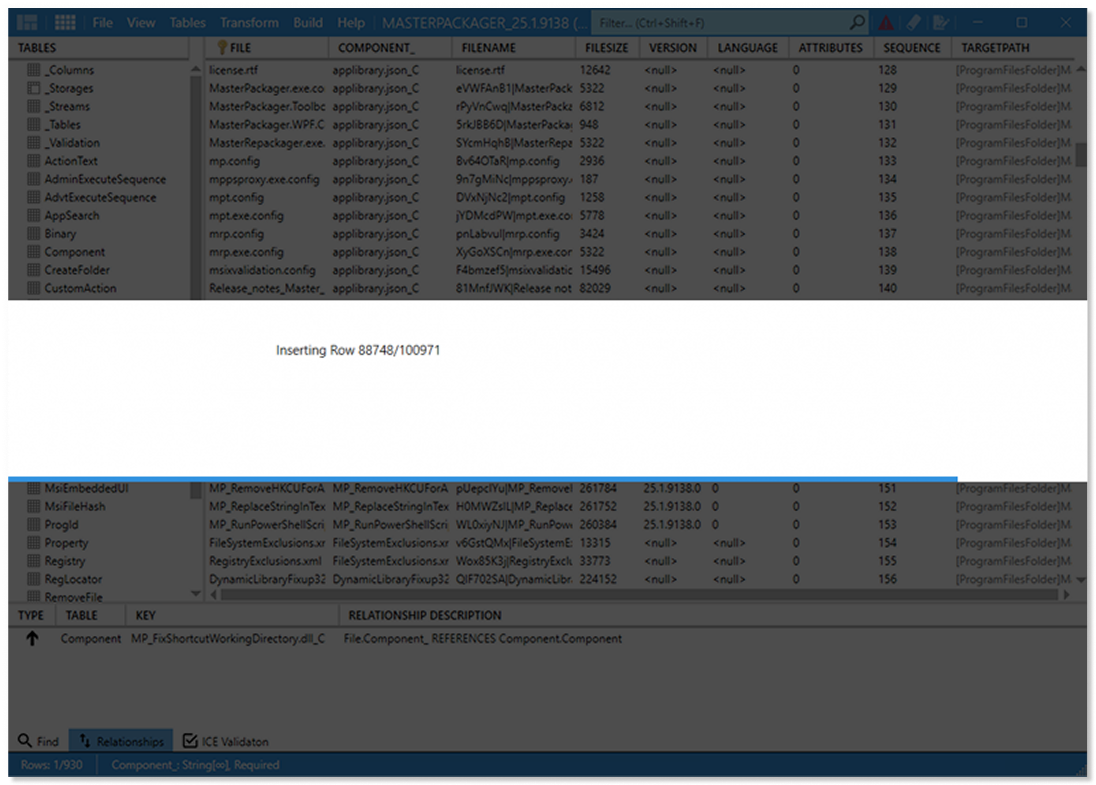Click the editor layout icon in title bar
The width and height of the screenshot is (1096, 785).
pos(27,22)
